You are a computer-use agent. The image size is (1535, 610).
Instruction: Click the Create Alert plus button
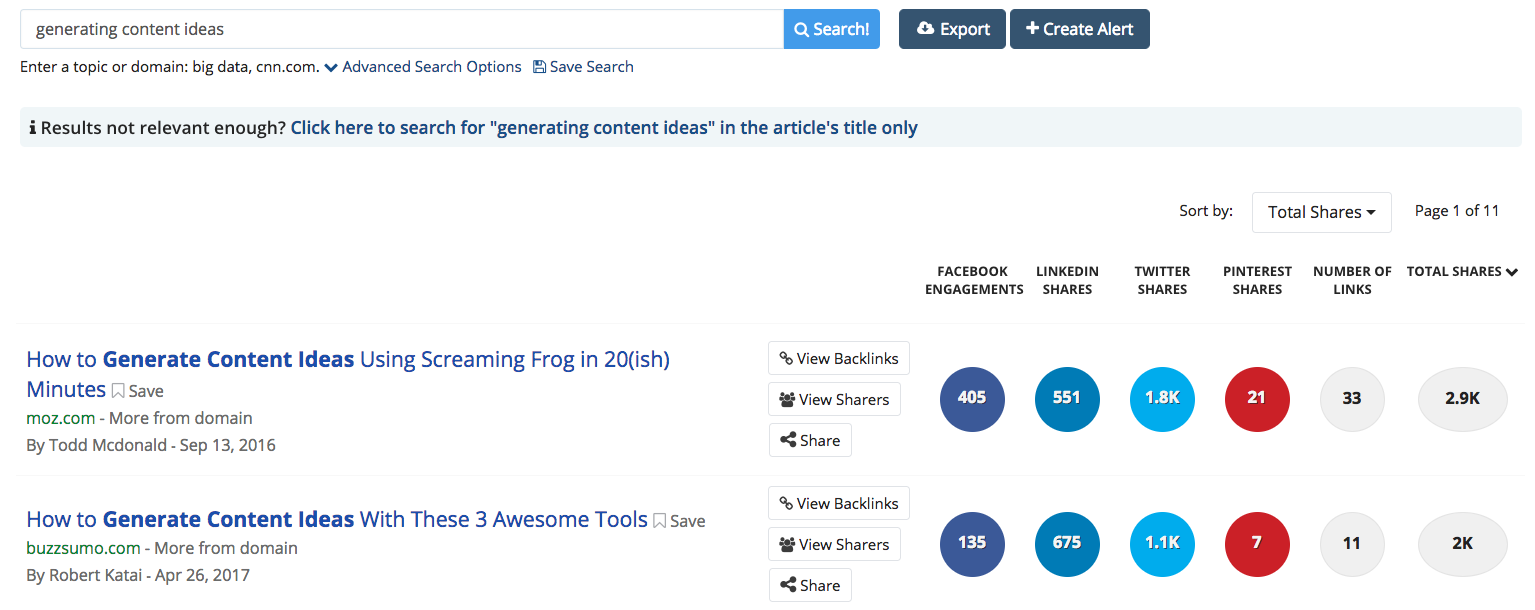[1079, 29]
